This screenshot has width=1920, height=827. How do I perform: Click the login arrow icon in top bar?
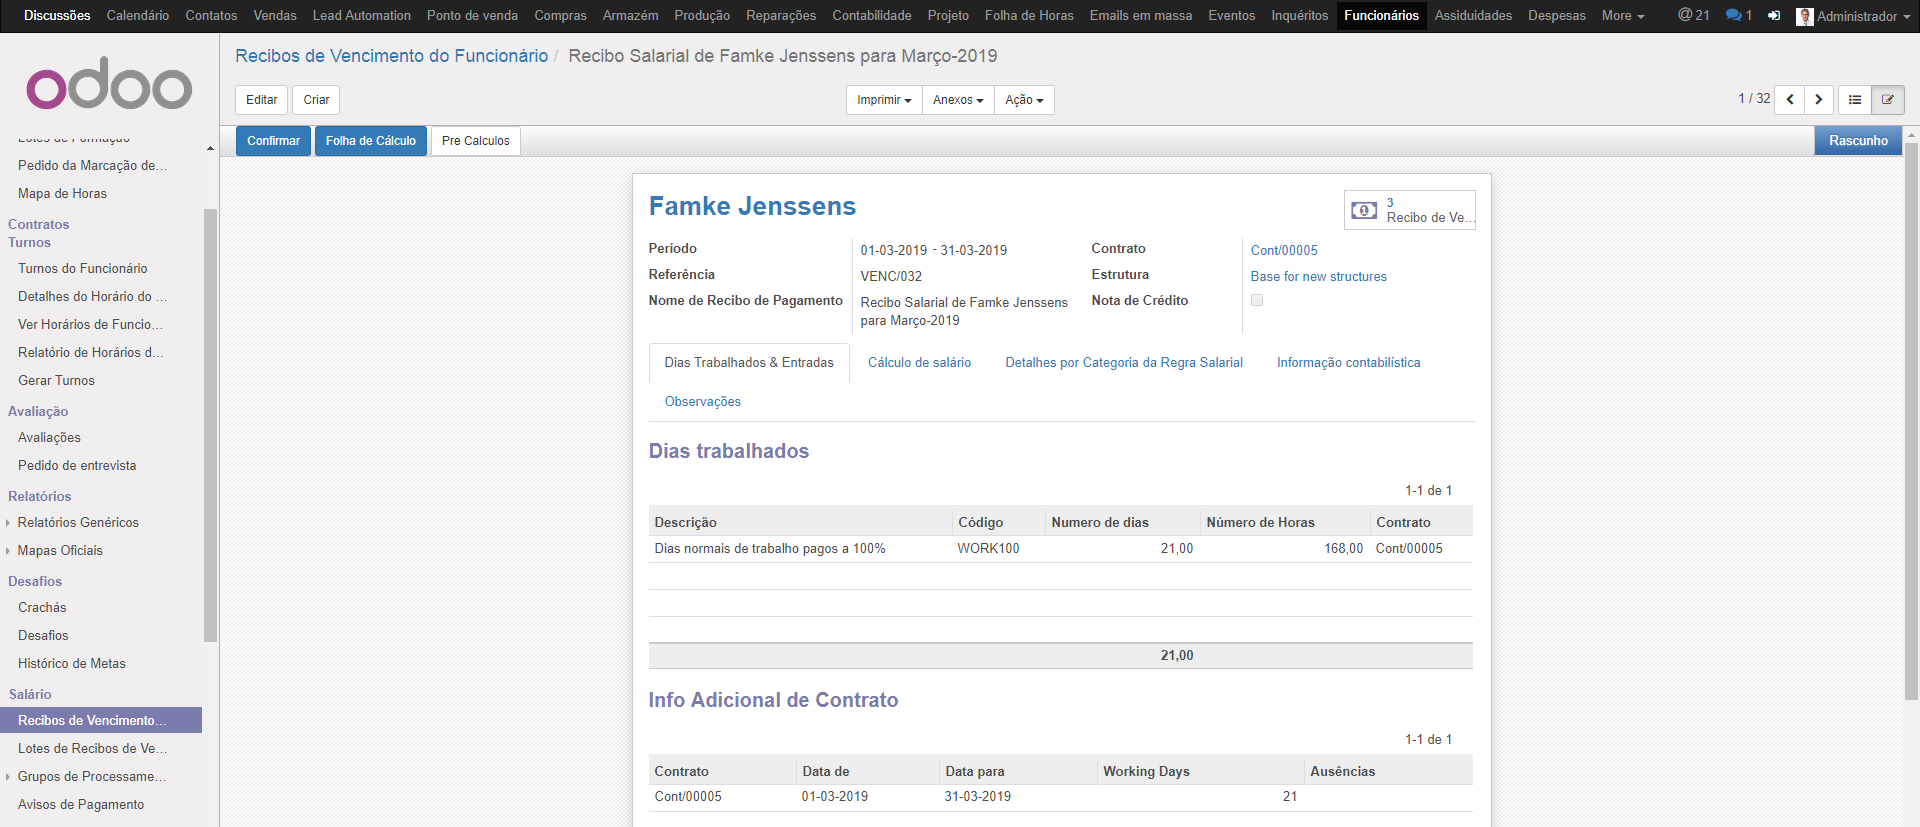pyautogui.click(x=1773, y=15)
